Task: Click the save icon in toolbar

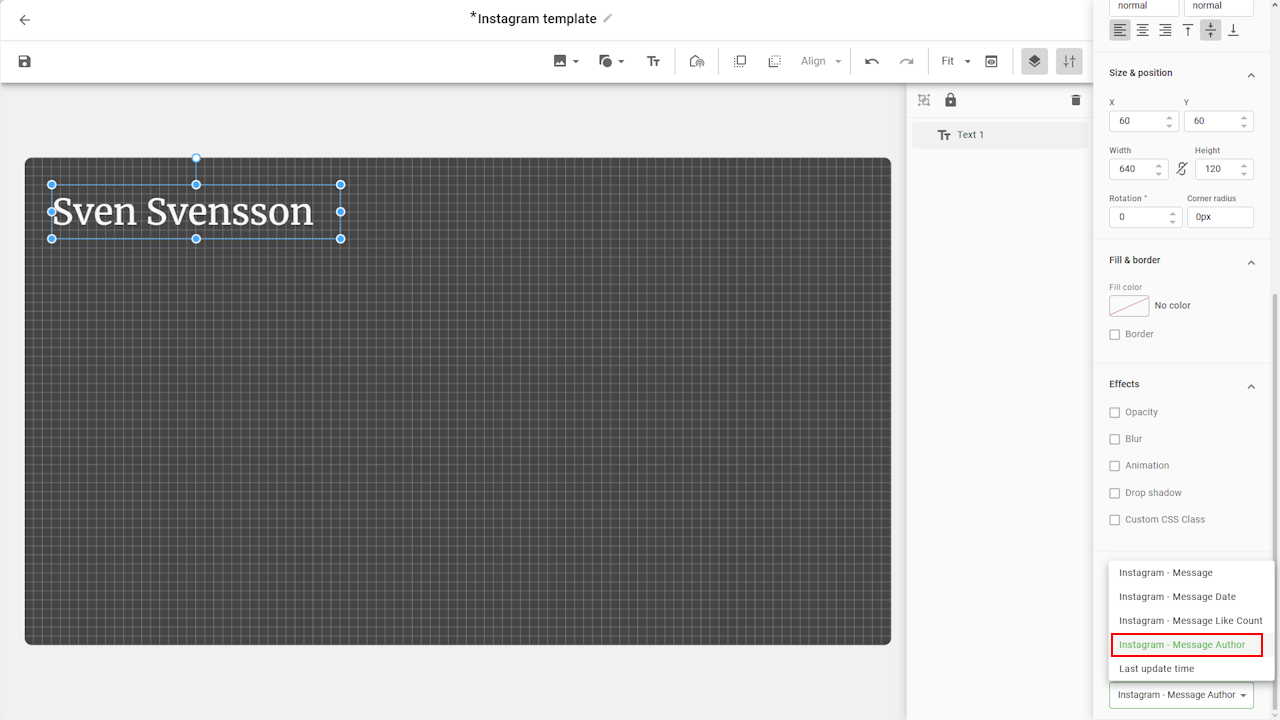Action: point(25,62)
